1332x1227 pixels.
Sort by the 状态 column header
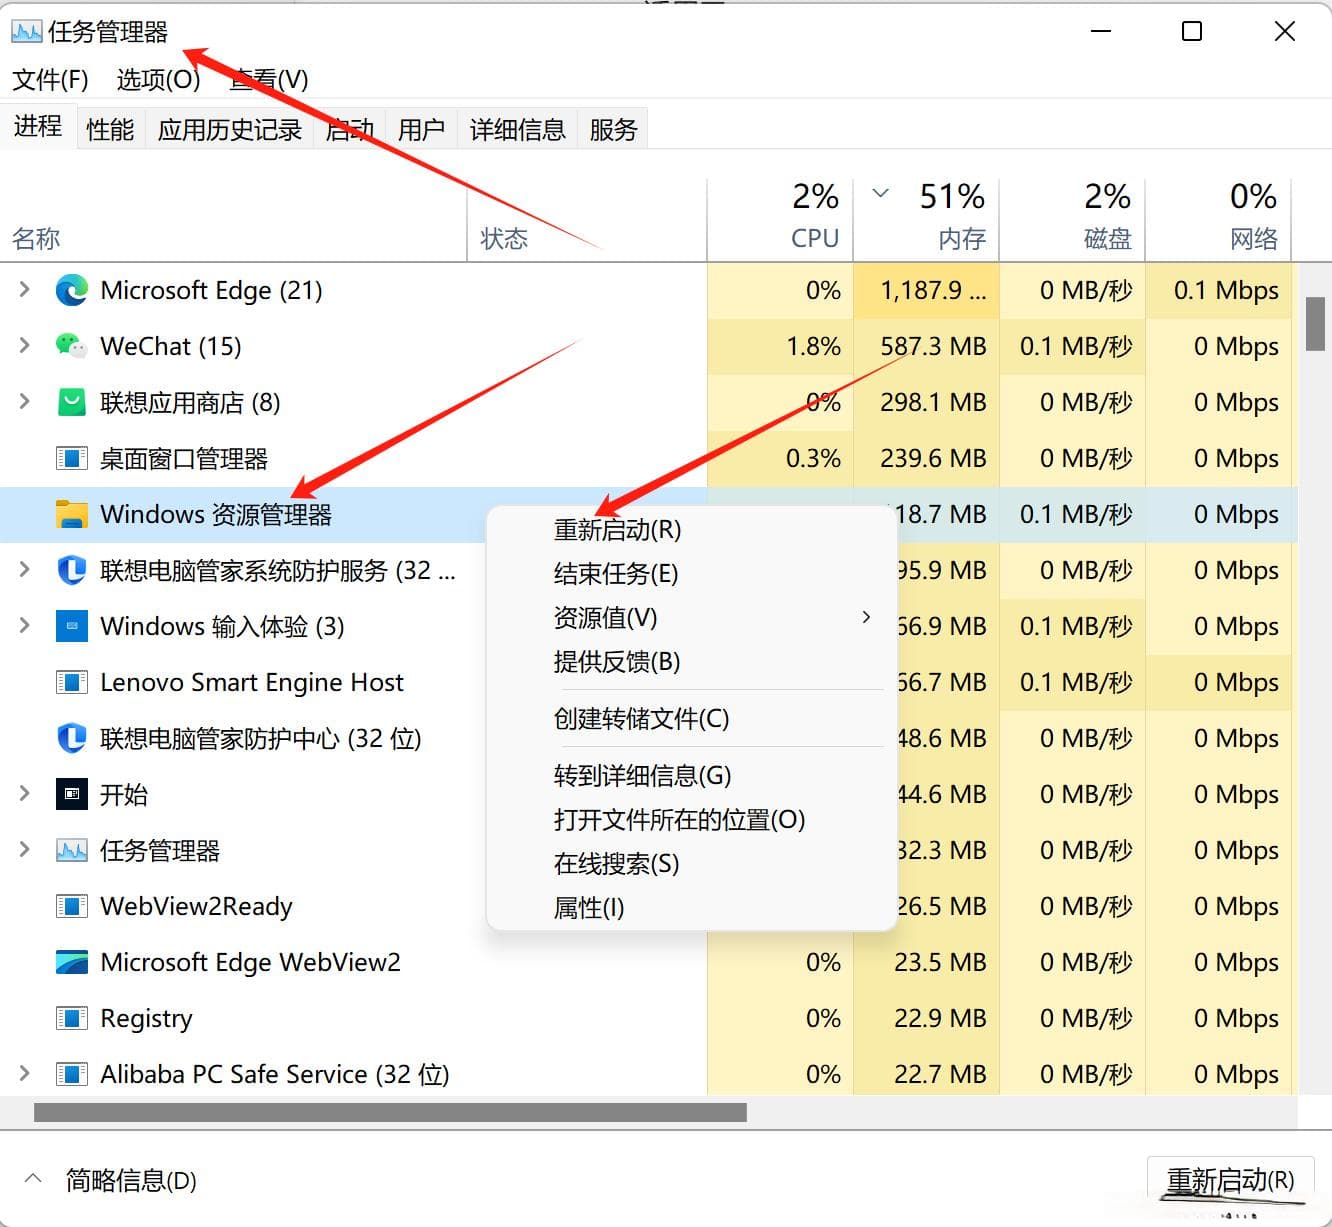tap(587, 219)
